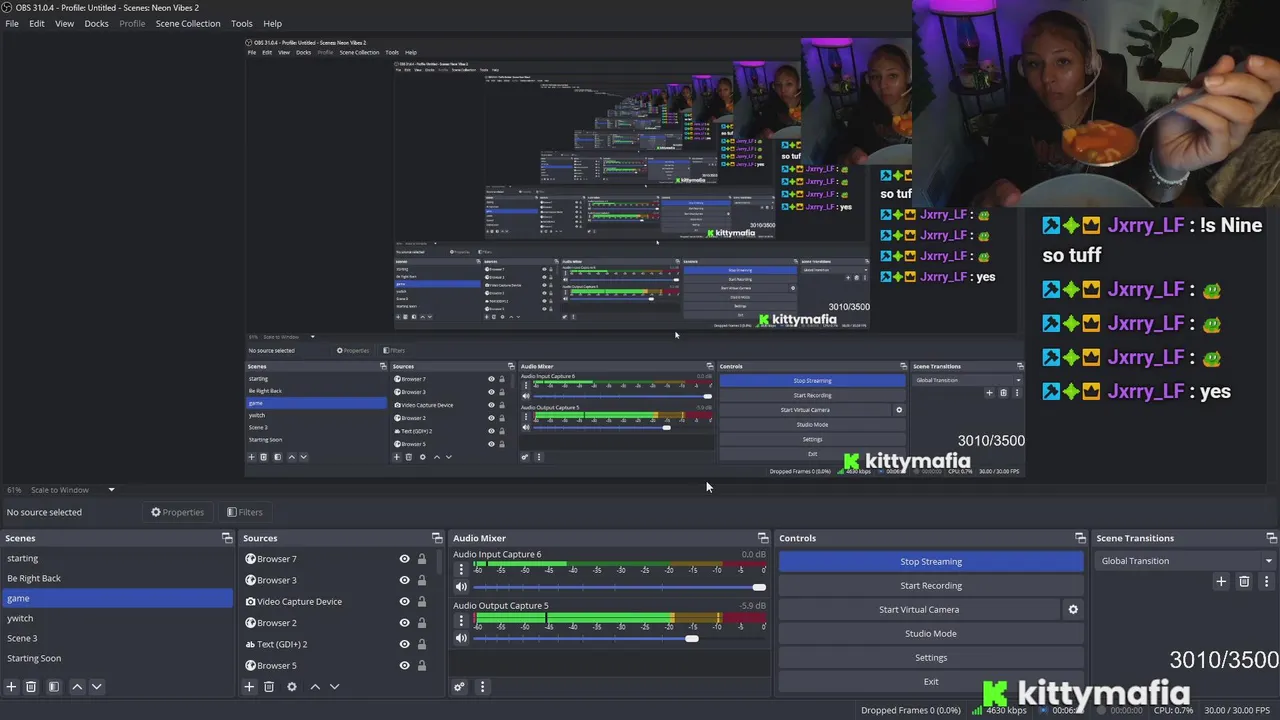Viewport: 1280px width, 720px height.
Task: Open the transition properties three-dot menu
Action: (x=1266, y=581)
